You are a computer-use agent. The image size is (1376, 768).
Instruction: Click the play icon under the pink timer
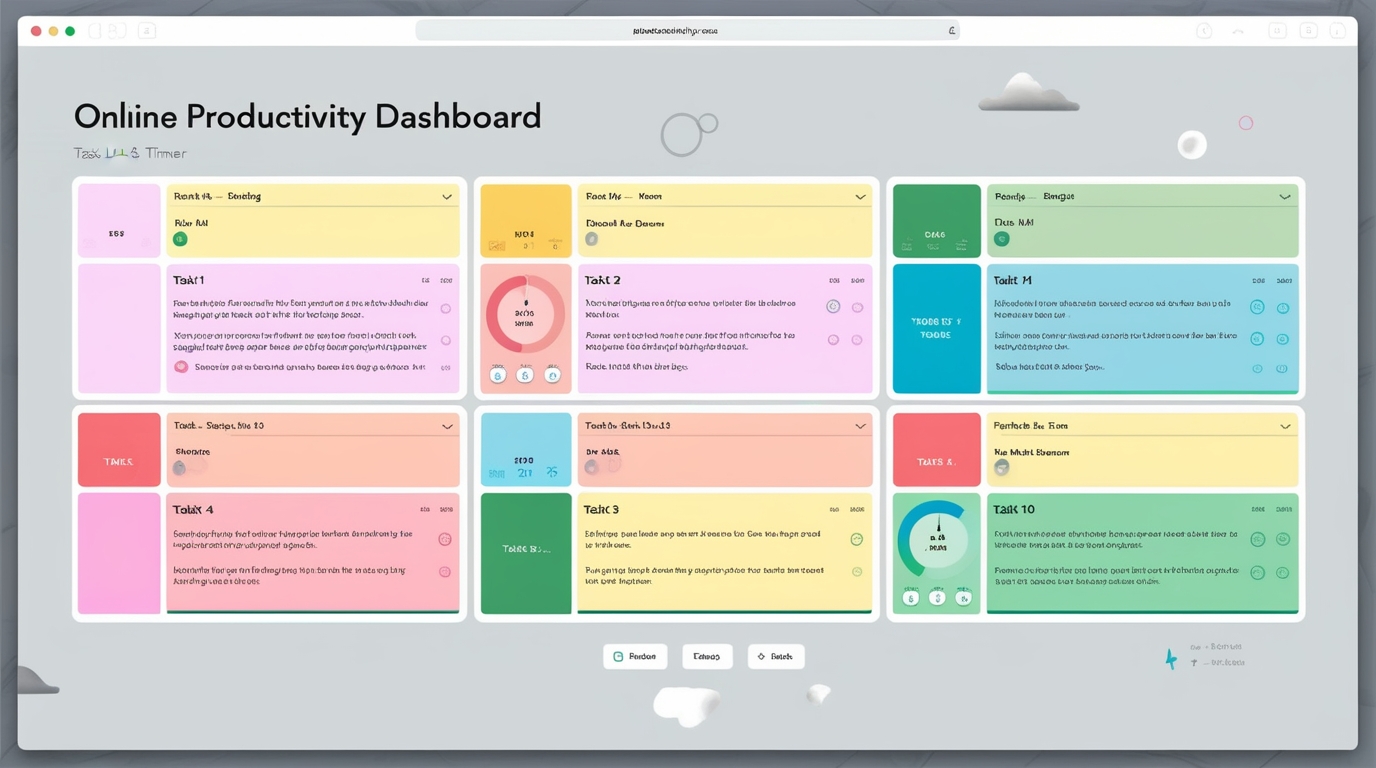498,374
